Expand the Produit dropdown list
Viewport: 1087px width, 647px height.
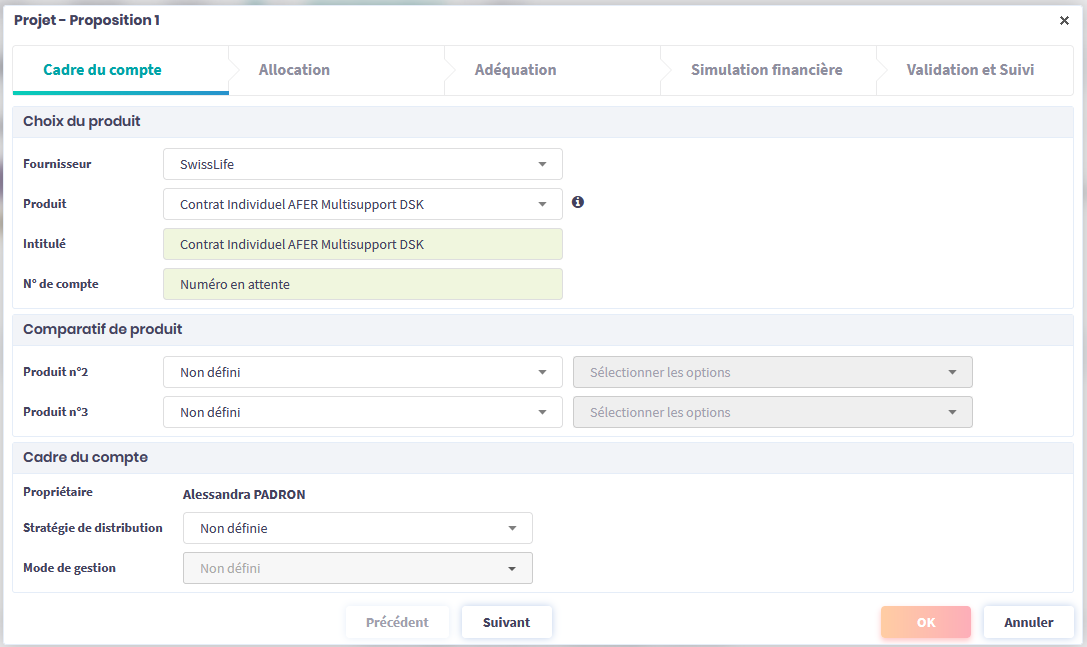point(362,204)
